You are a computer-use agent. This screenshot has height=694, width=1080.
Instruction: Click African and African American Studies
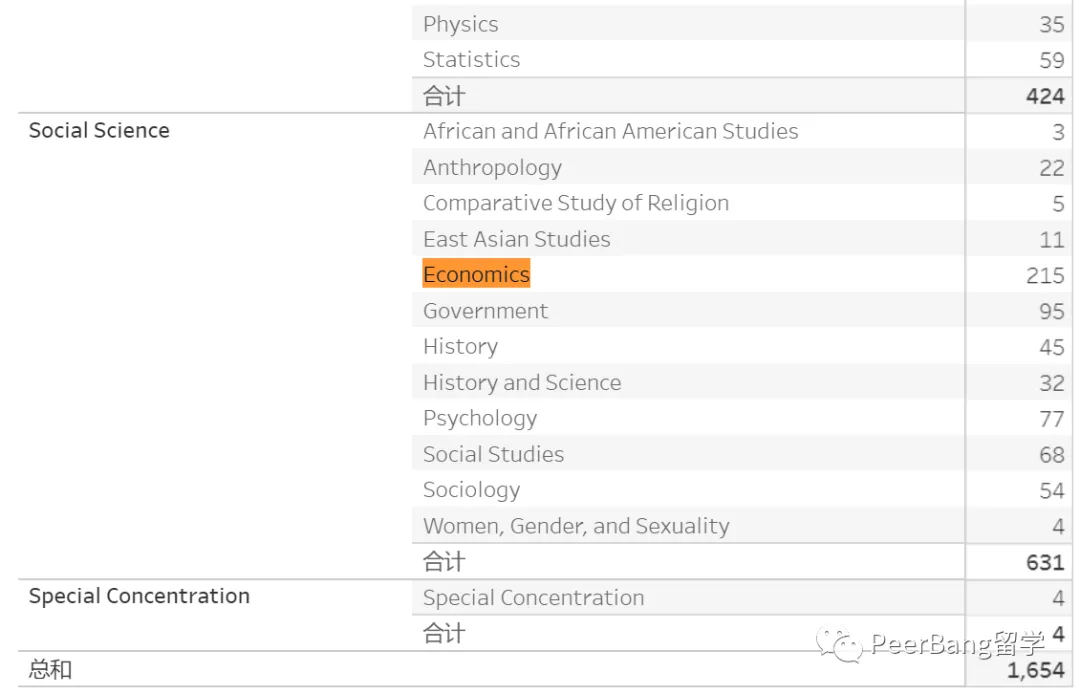pos(610,132)
